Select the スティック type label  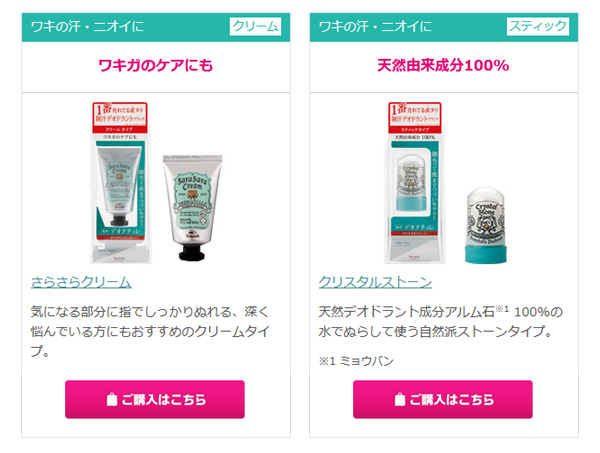(538, 26)
